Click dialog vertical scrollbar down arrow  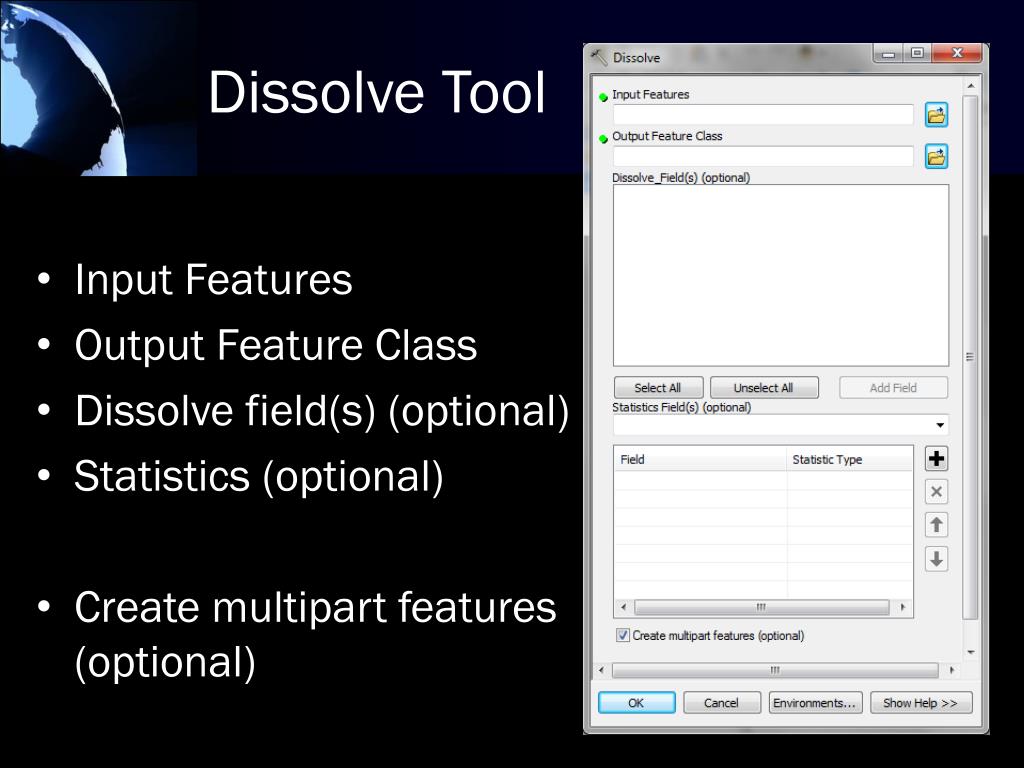pyautogui.click(x=970, y=652)
